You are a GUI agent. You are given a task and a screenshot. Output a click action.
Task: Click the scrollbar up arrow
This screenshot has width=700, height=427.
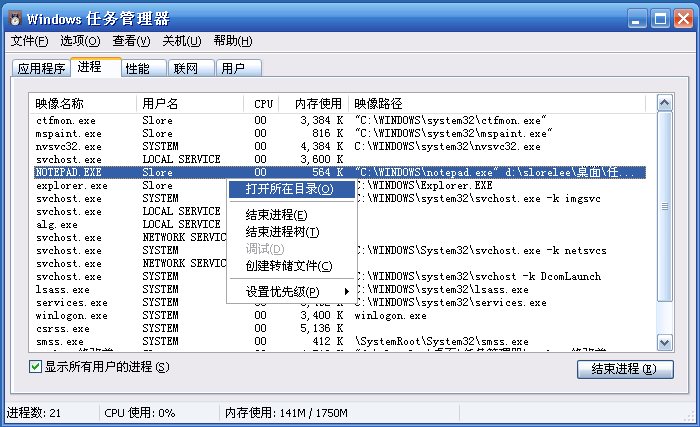pyautogui.click(x=665, y=103)
